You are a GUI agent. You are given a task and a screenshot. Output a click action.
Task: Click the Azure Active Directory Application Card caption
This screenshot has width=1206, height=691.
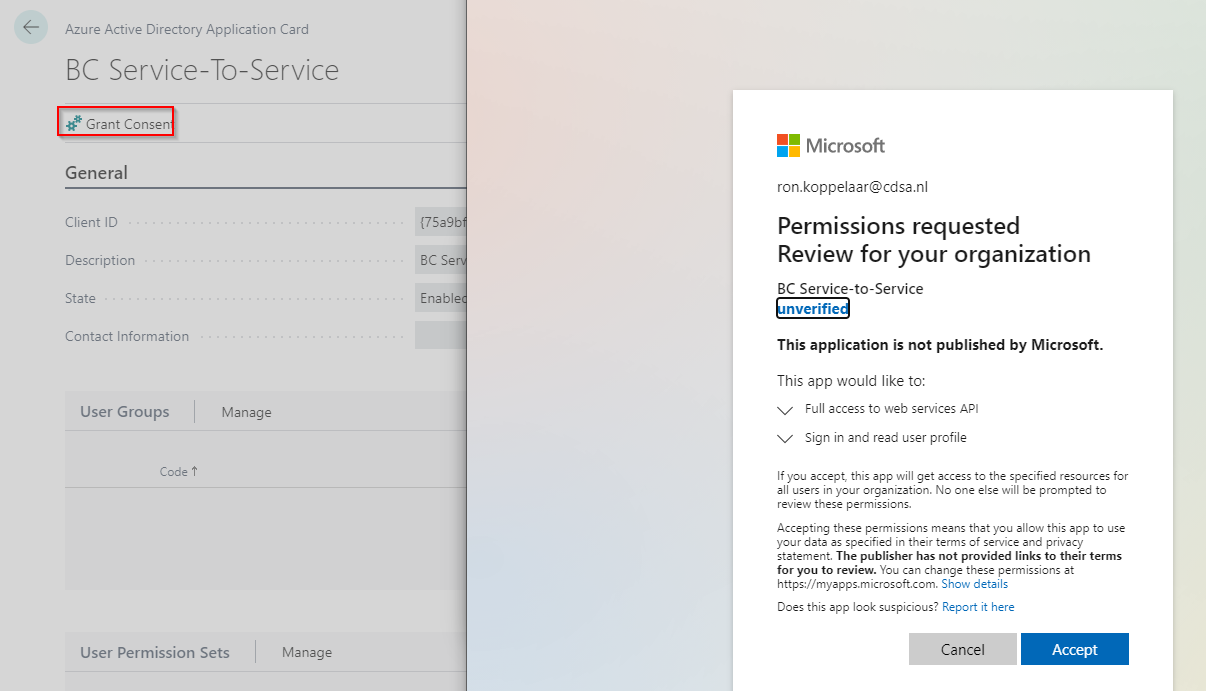coord(187,29)
